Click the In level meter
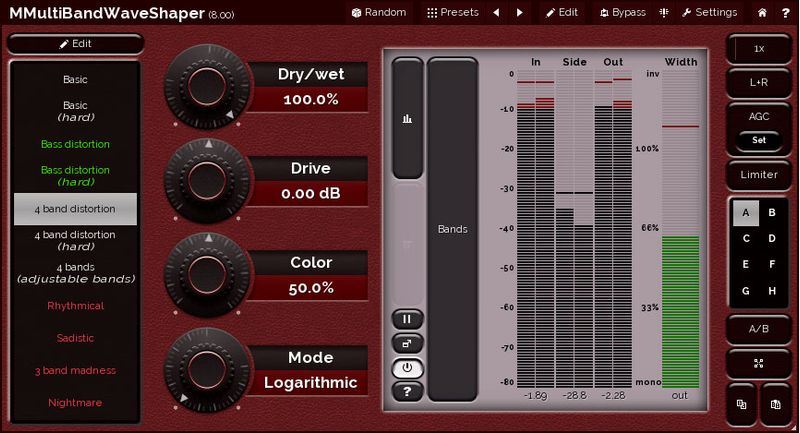This screenshot has width=800, height=433. [x=535, y=229]
